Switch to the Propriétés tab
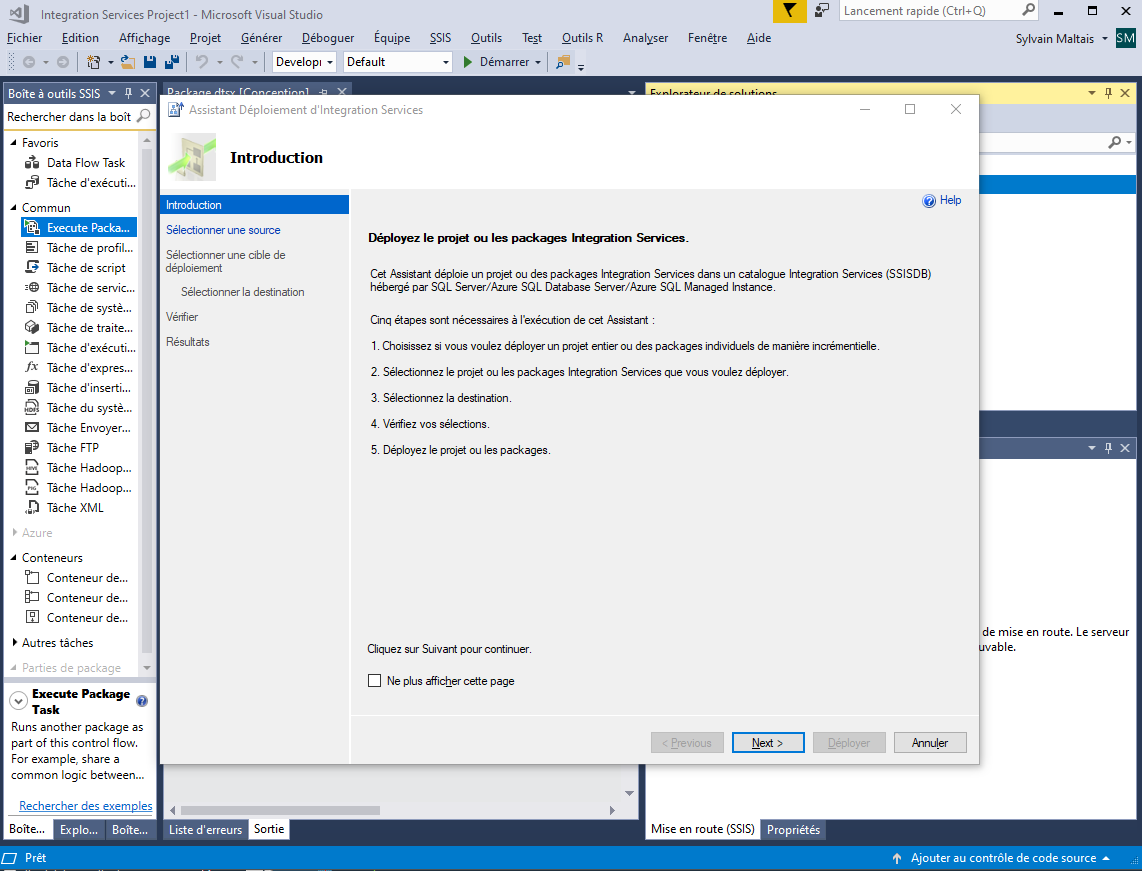This screenshot has width=1142, height=871. [793, 829]
